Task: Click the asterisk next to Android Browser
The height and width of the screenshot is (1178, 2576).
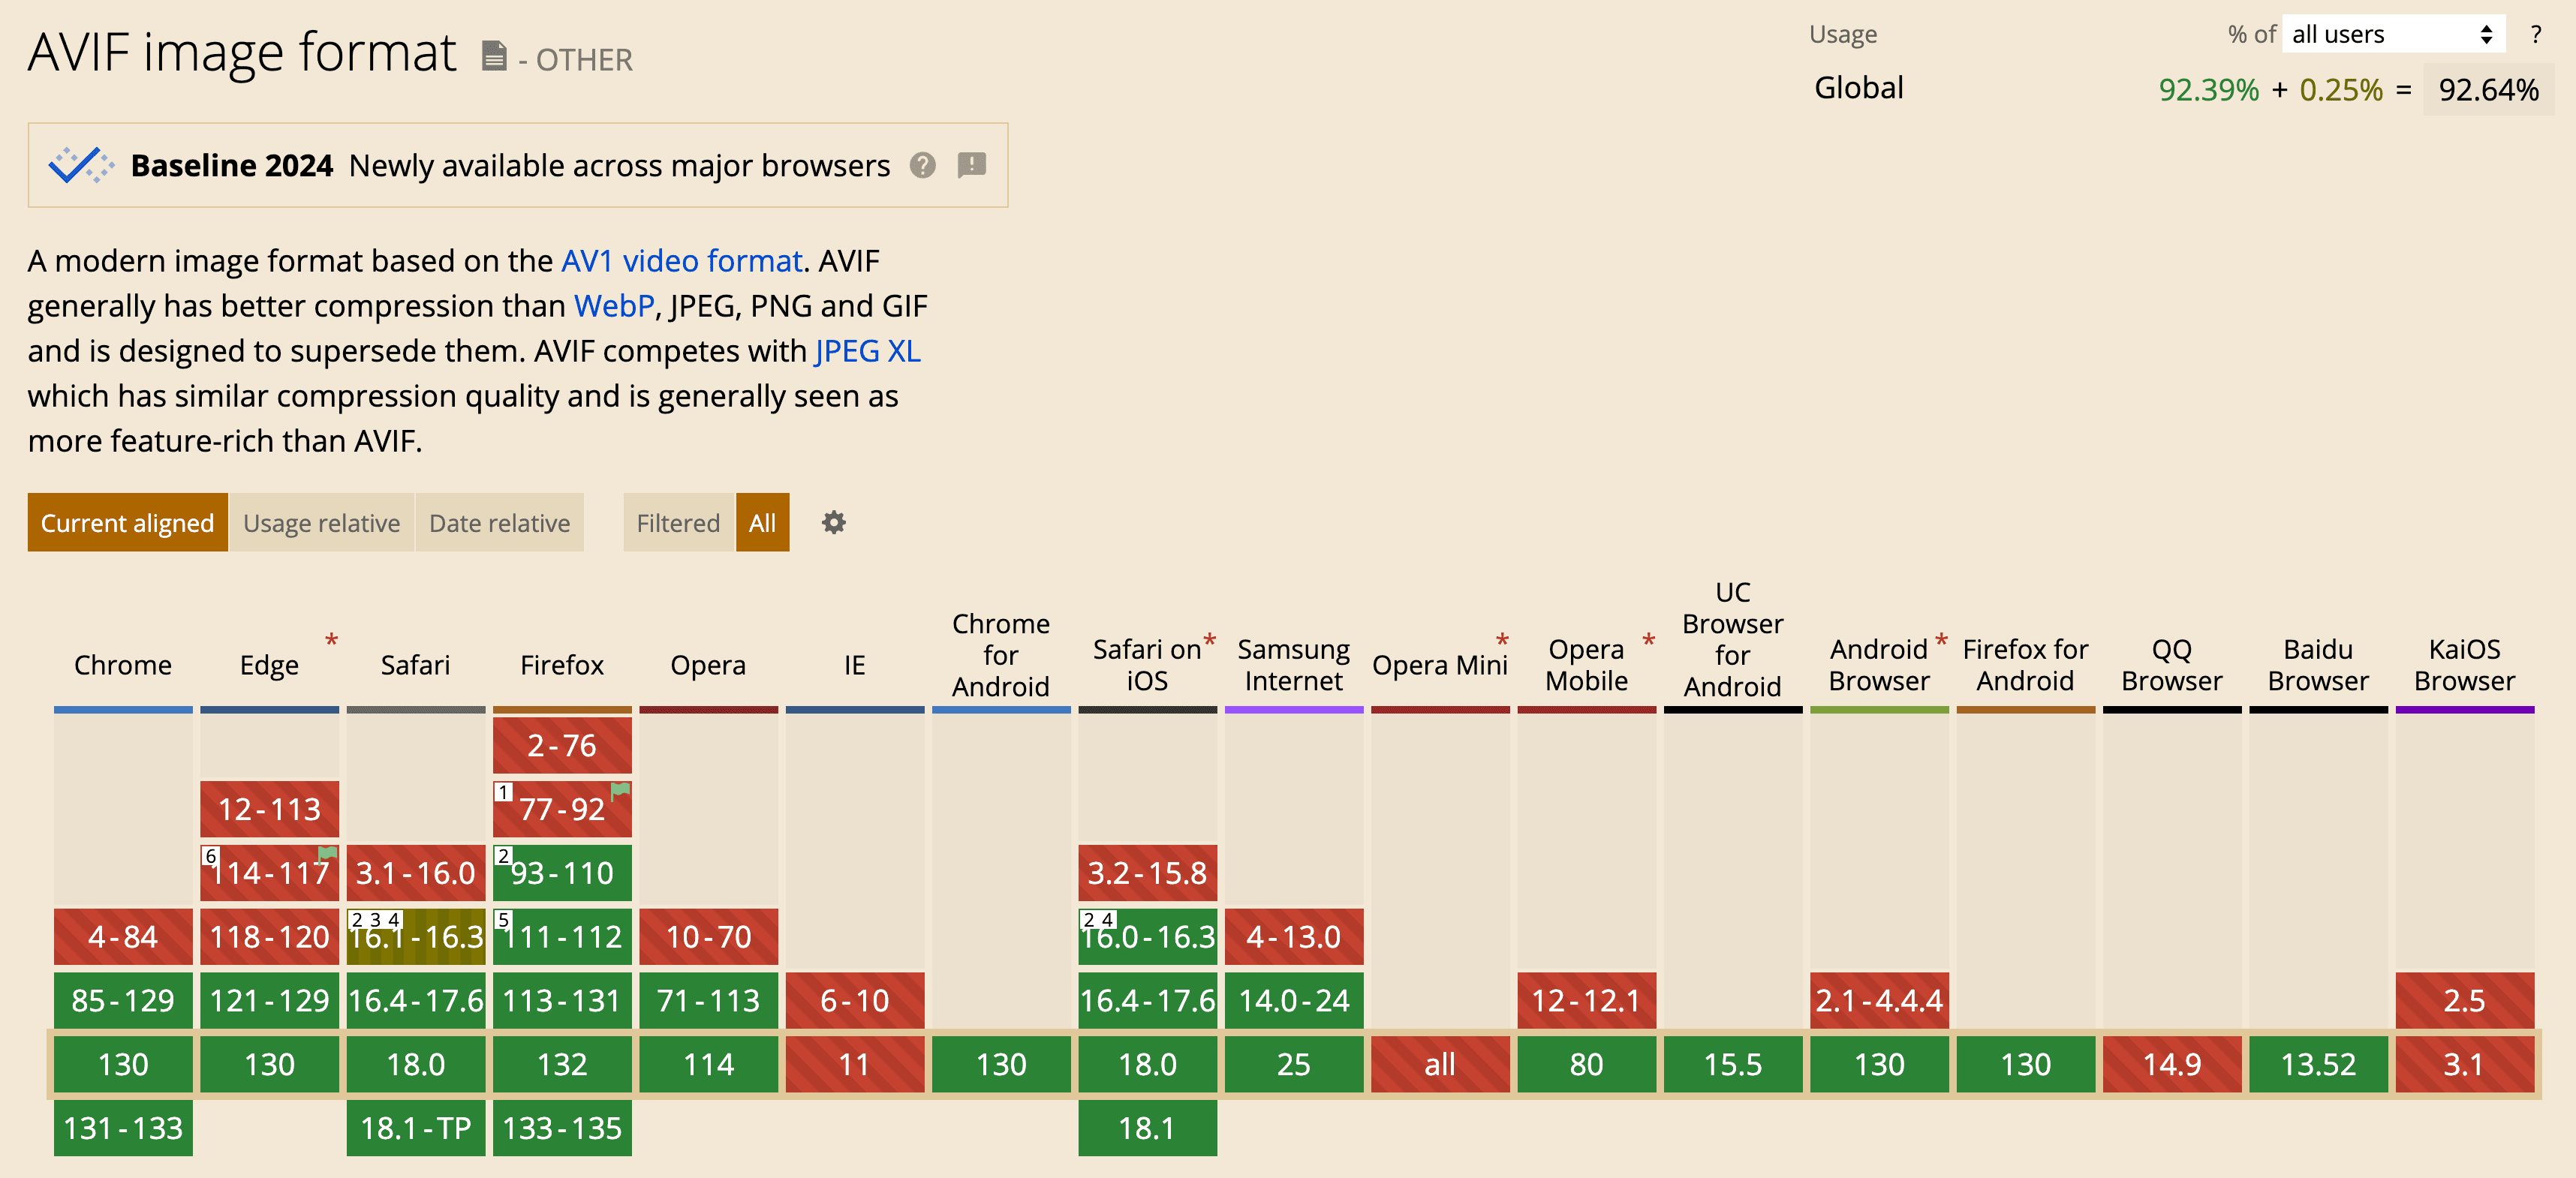Action: 1940,640
